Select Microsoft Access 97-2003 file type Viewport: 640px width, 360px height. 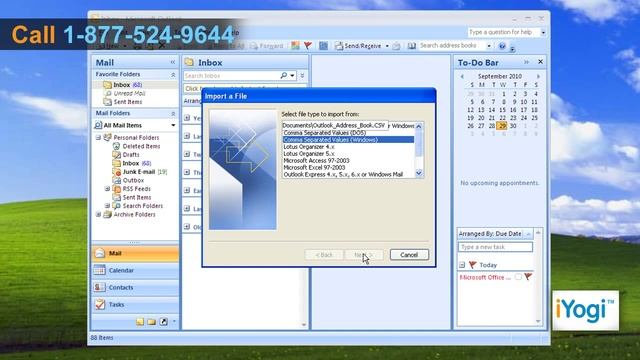tap(348, 161)
